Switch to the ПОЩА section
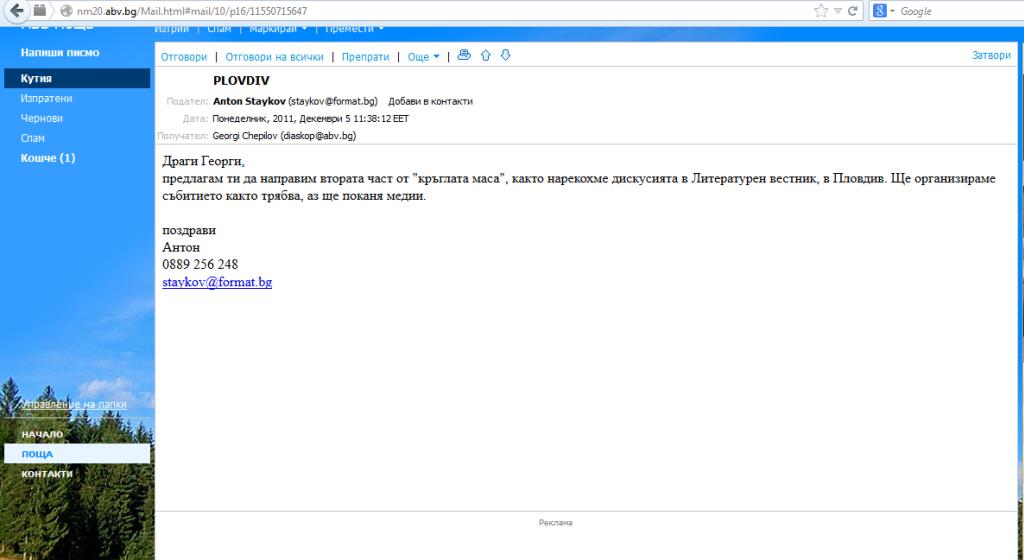The width and height of the screenshot is (1024, 560). [77, 454]
